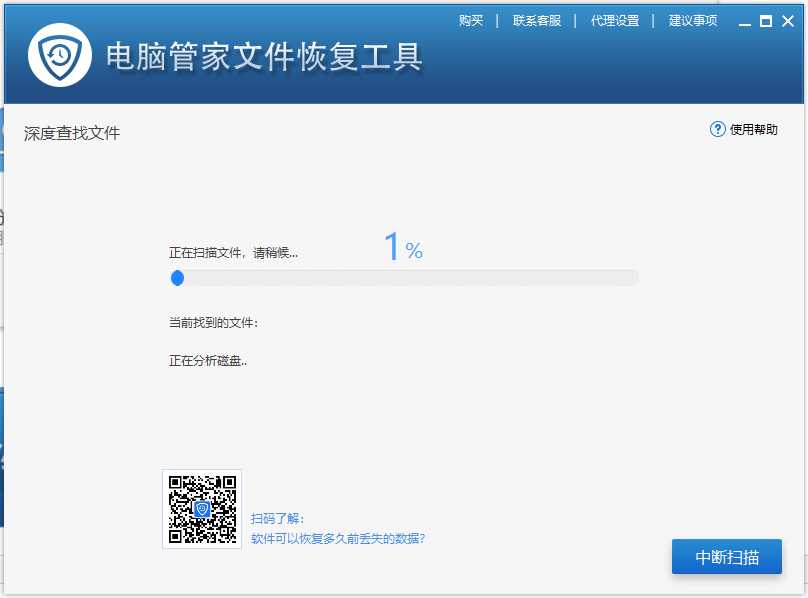This screenshot has width=808, height=598.
Task: Click the 扫码了解: link text
Action: pos(277,519)
